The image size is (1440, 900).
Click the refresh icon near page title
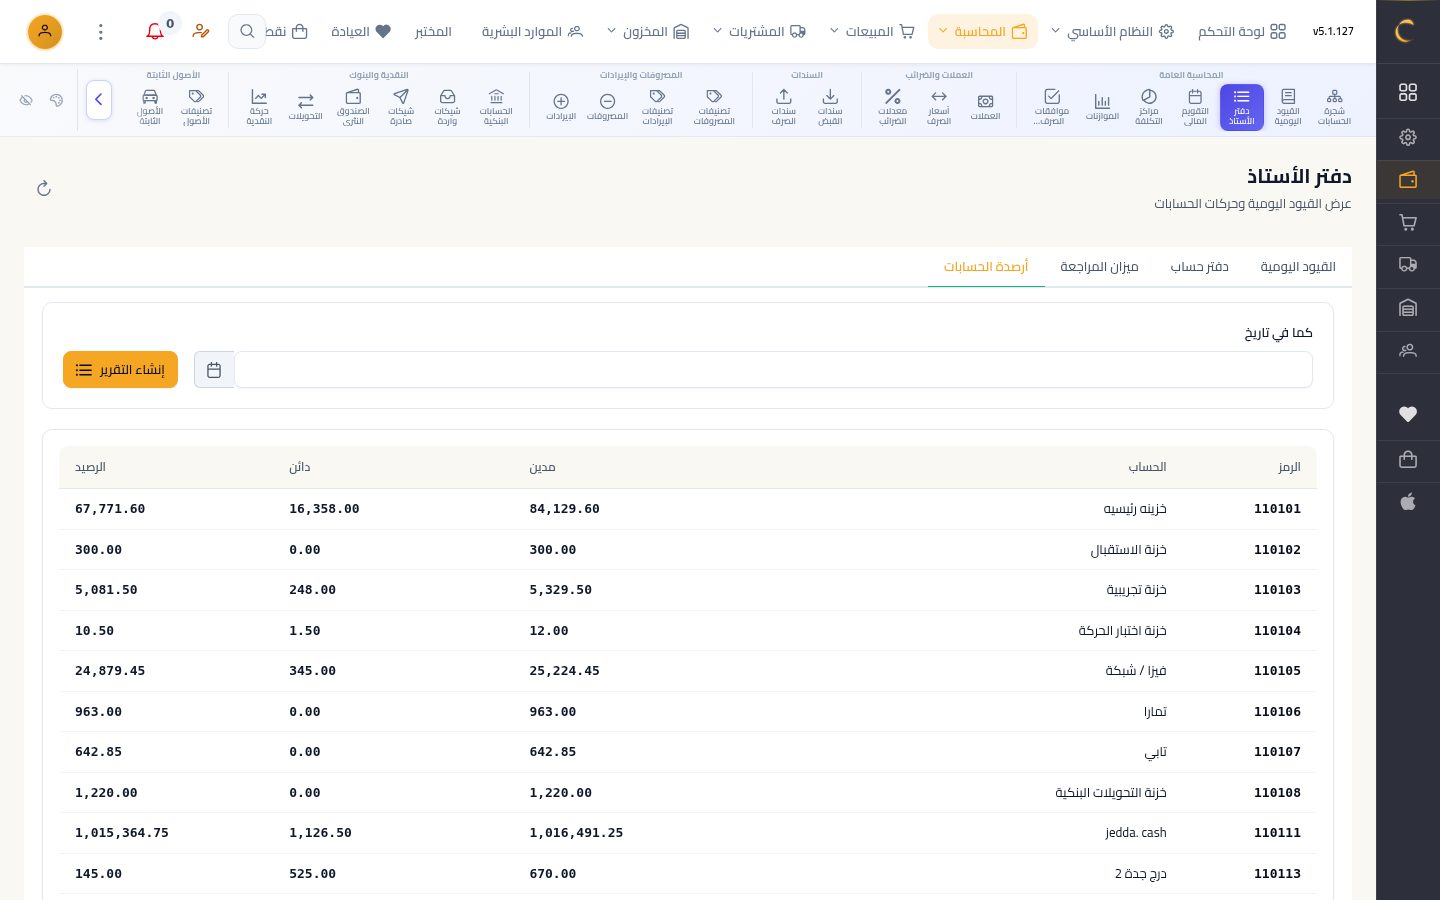[x=44, y=189]
